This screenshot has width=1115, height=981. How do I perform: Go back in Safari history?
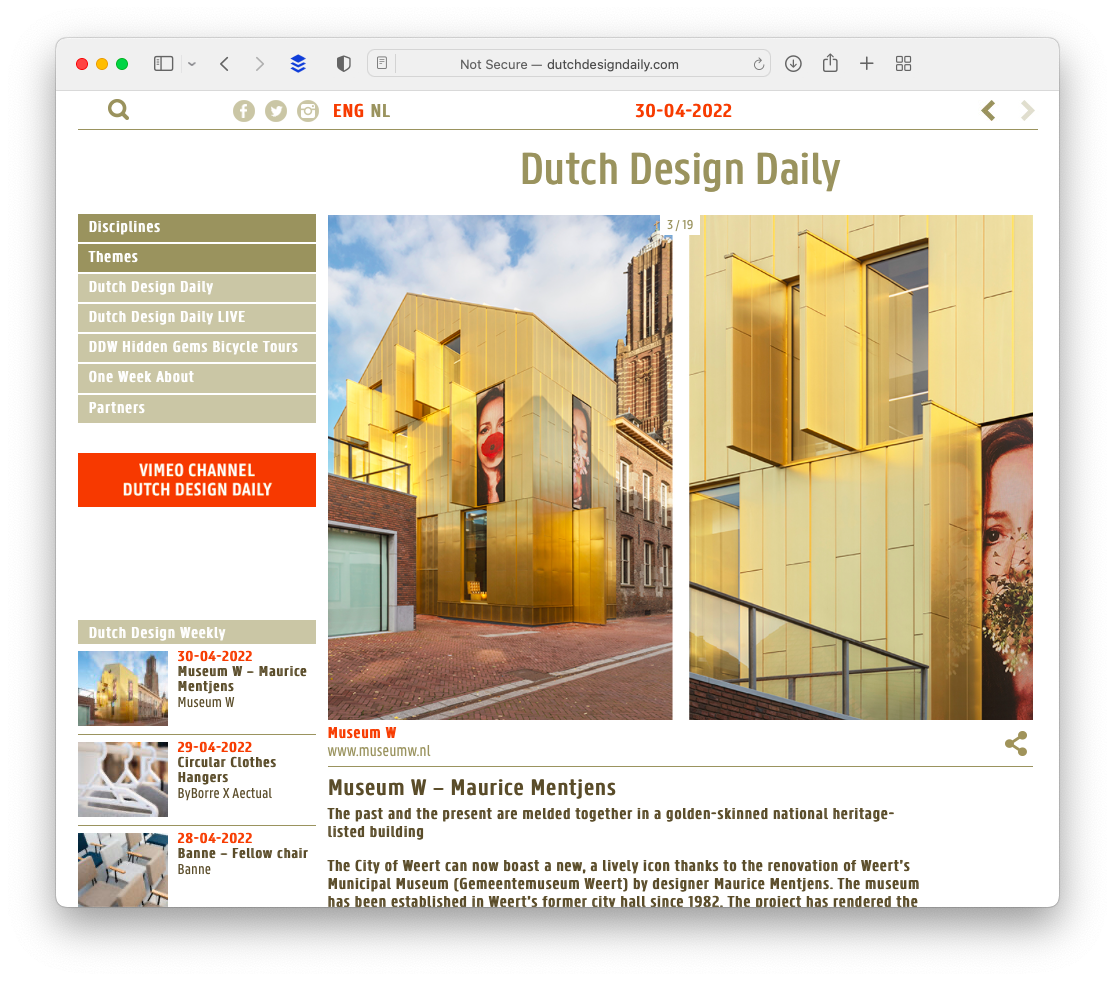[225, 64]
